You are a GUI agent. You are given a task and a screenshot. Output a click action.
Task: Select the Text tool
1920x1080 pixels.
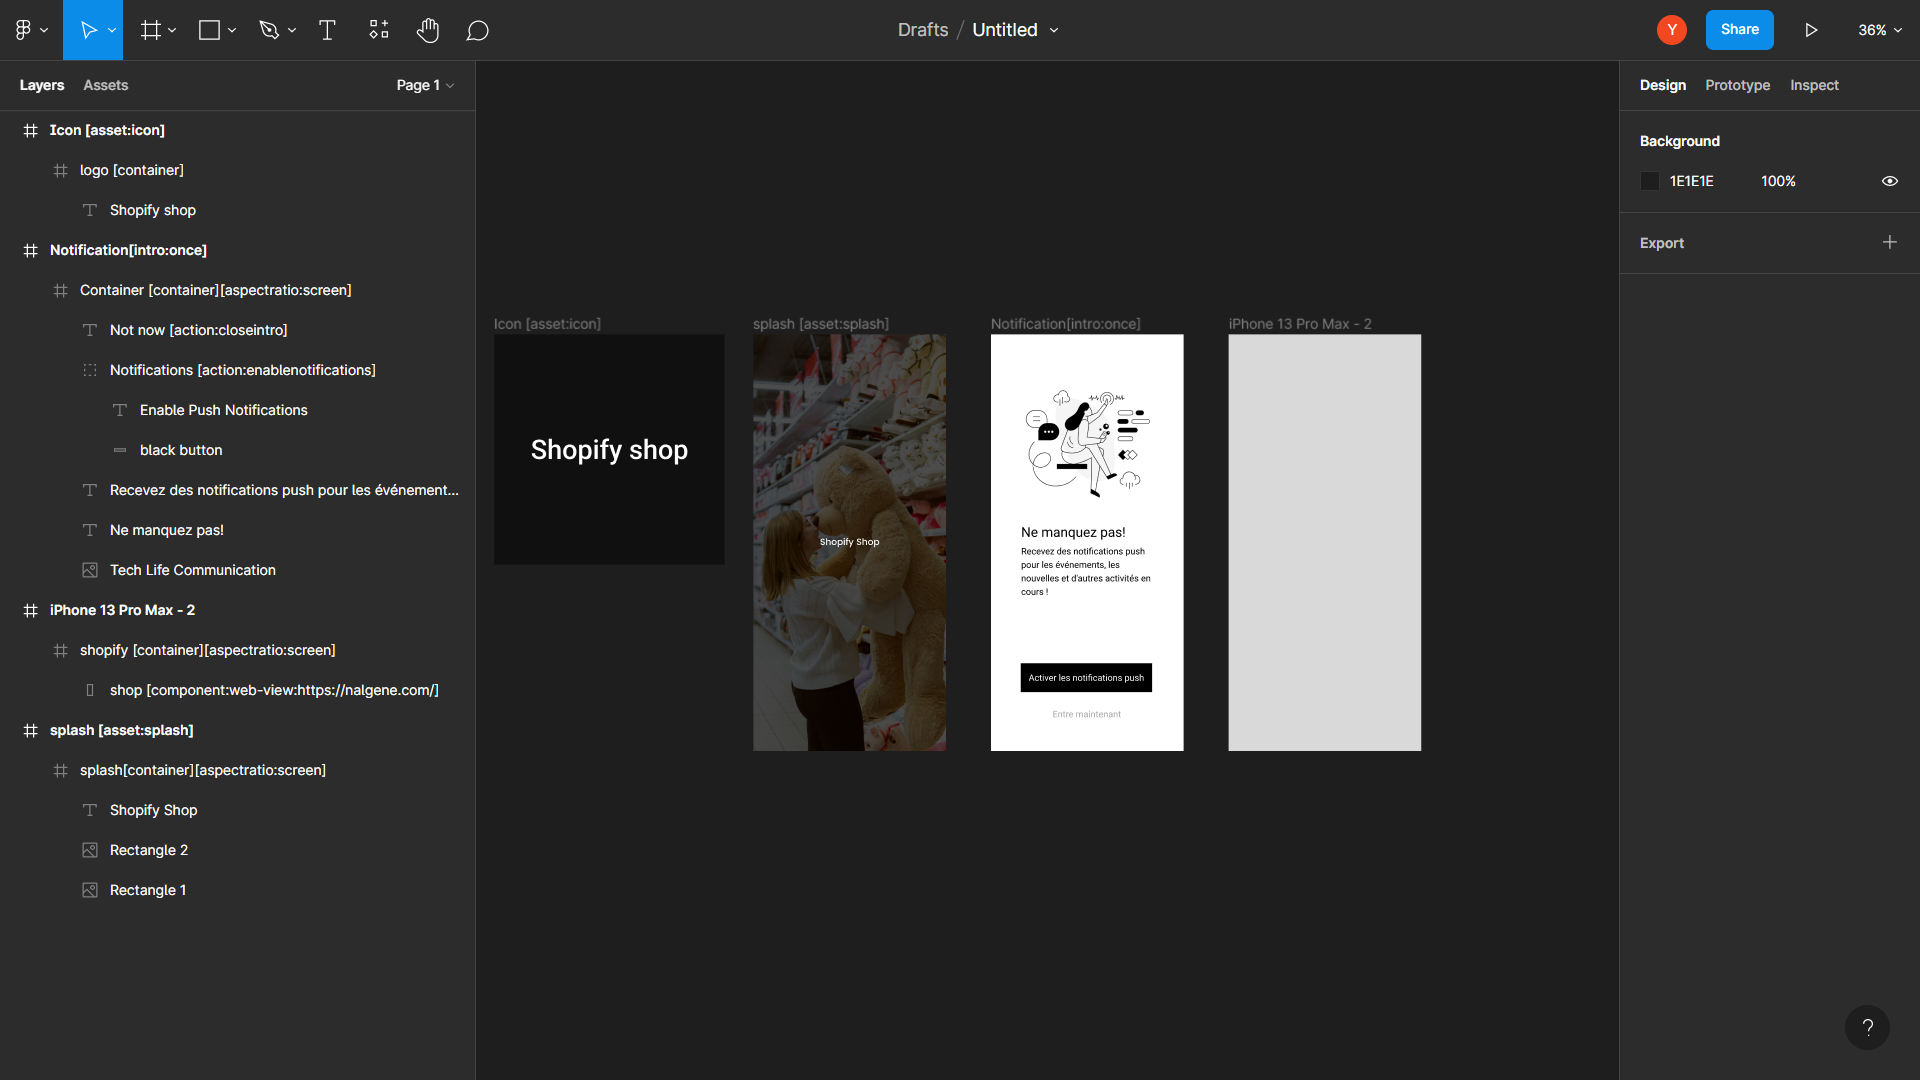pos(327,30)
